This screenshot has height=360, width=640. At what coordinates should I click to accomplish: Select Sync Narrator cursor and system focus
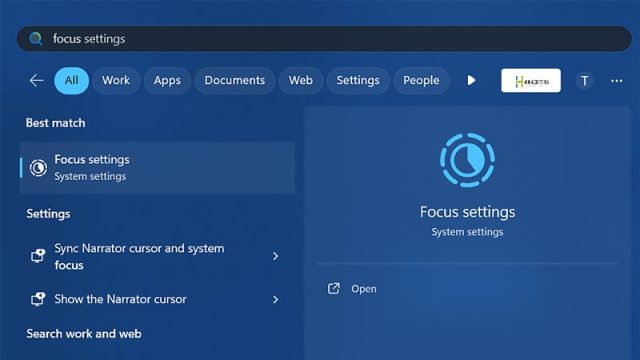click(157, 256)
